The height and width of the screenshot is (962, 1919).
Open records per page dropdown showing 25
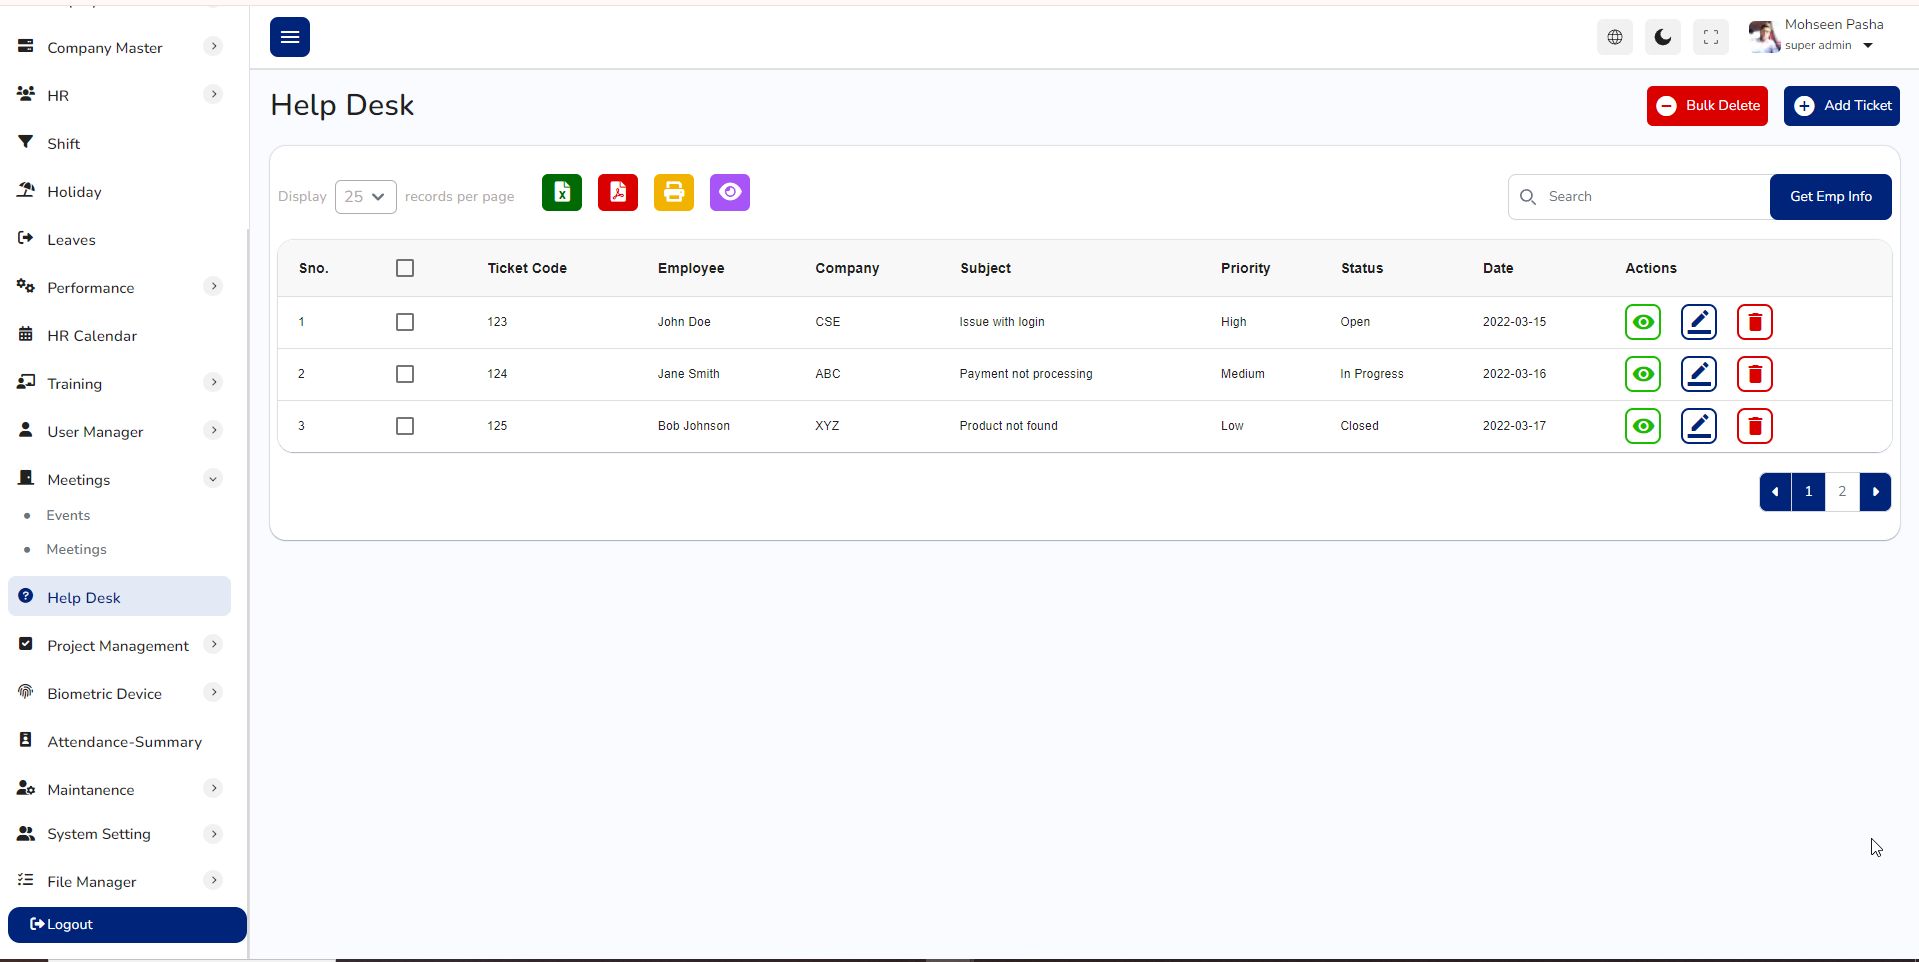point(366,197)
